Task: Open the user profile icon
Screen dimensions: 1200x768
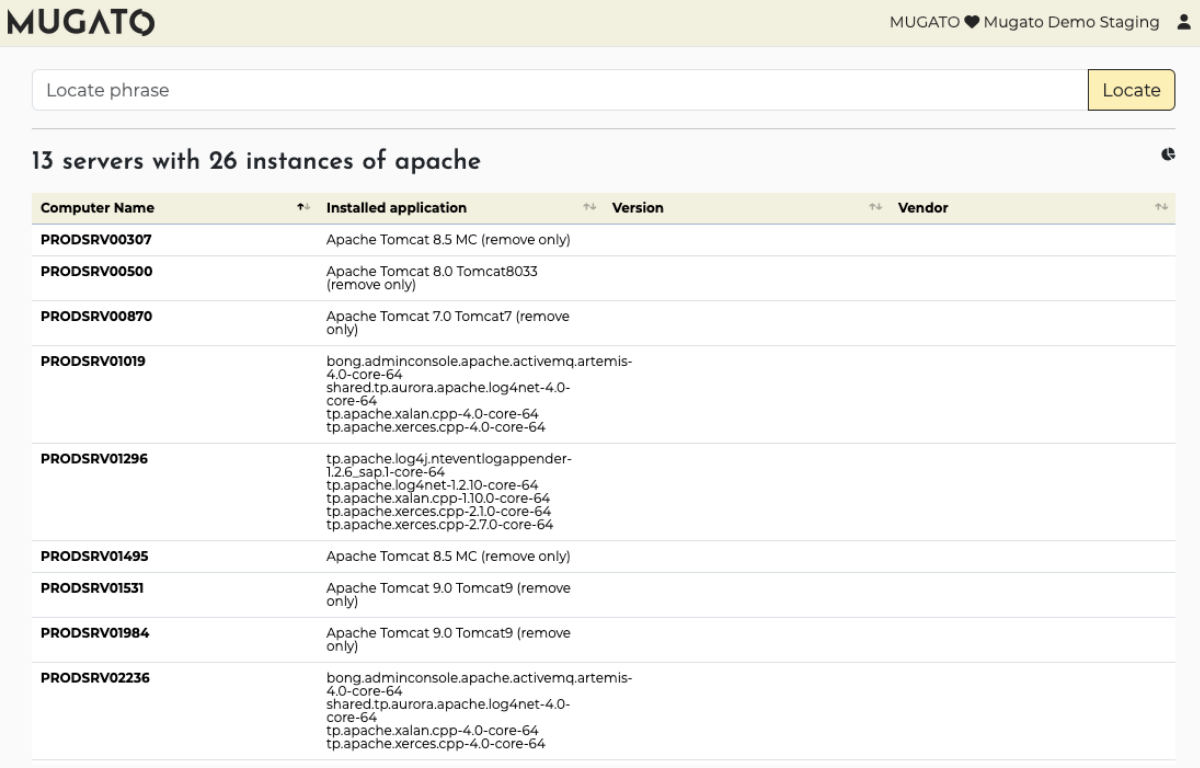Action: (1183, 23)
